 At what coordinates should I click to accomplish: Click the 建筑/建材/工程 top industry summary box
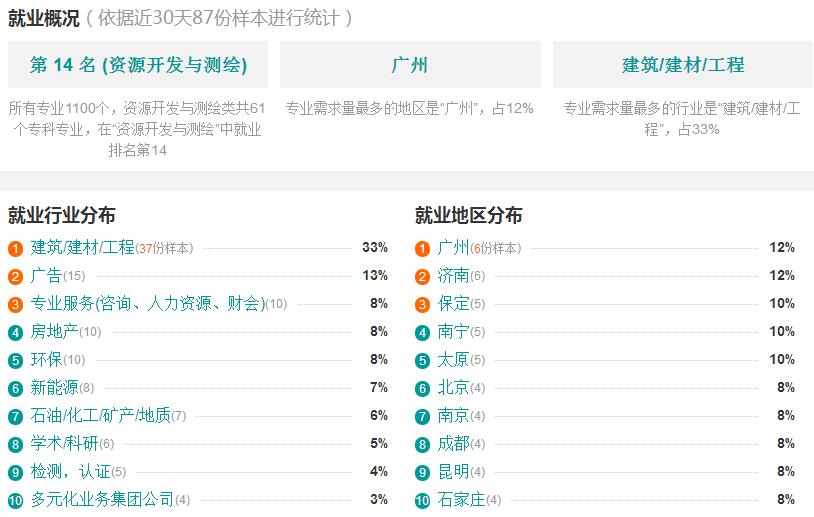[683, 65]
